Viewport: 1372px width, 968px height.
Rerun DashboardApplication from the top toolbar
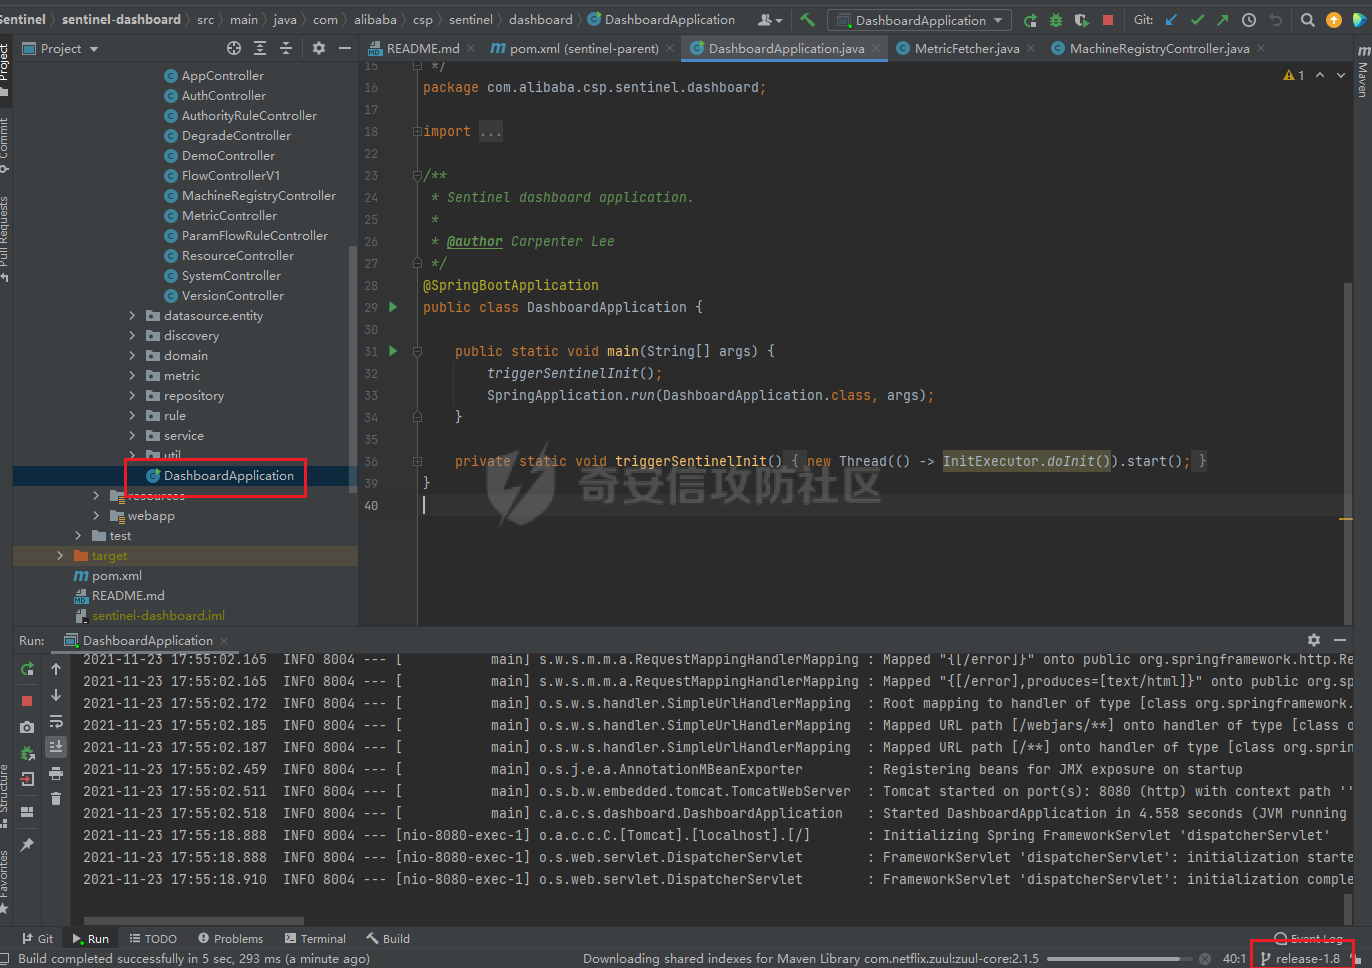pos(1031,20)
